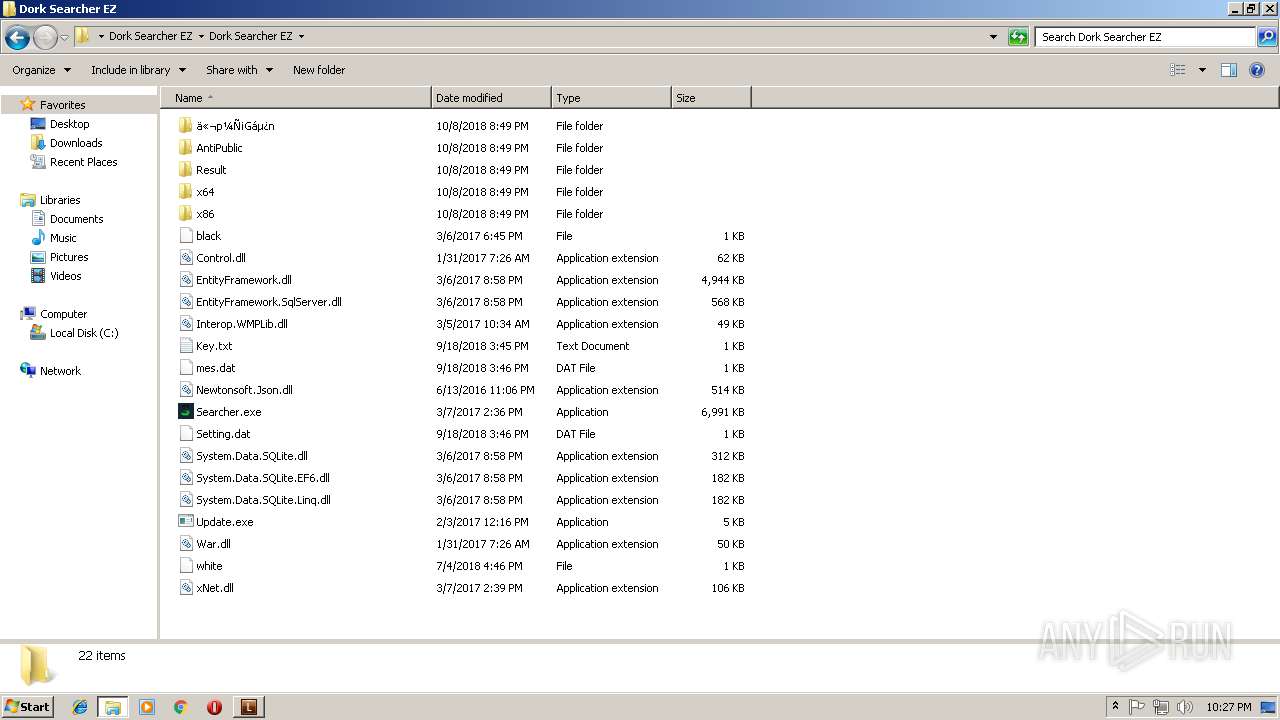The height and width of the screenshot is (720, 1280).
Task: Sort by the Size column header
Action: point(711,98)
